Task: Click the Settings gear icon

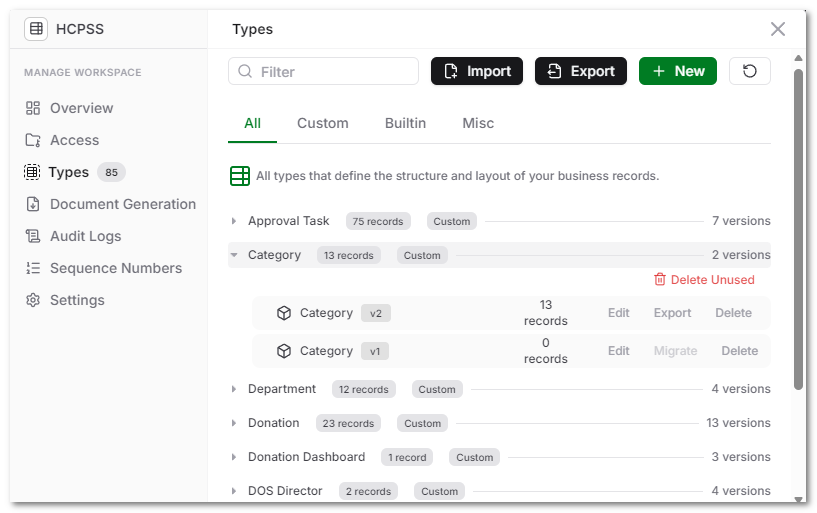Action: click(x=33, y=300)
